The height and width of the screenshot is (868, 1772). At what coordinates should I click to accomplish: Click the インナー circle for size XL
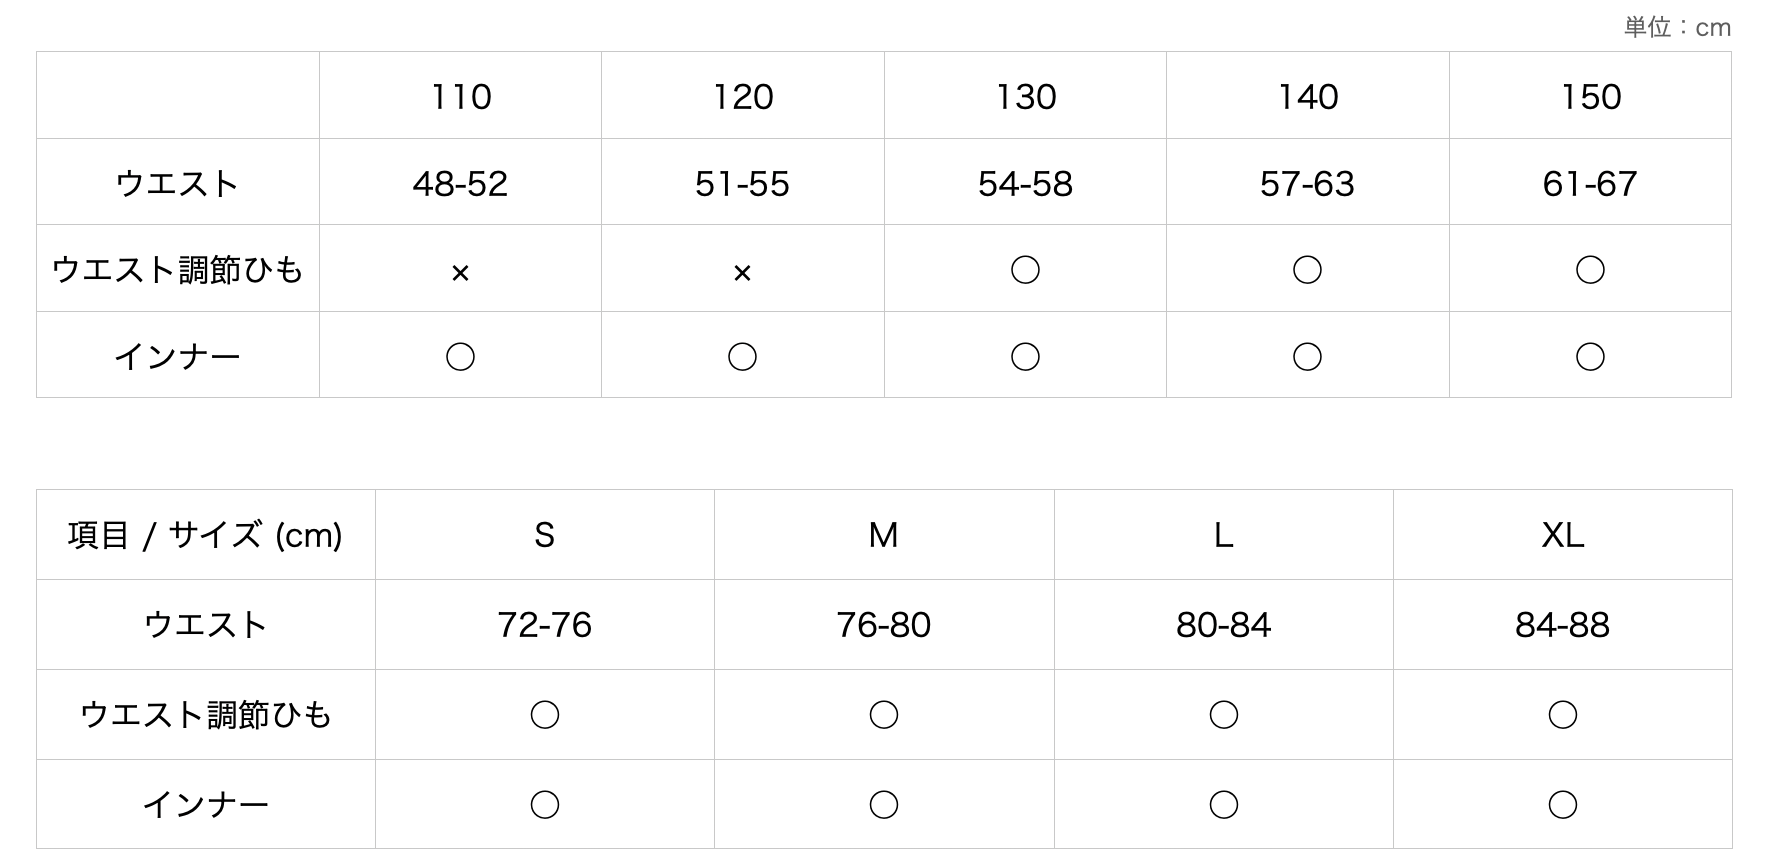pos(1562,805)
